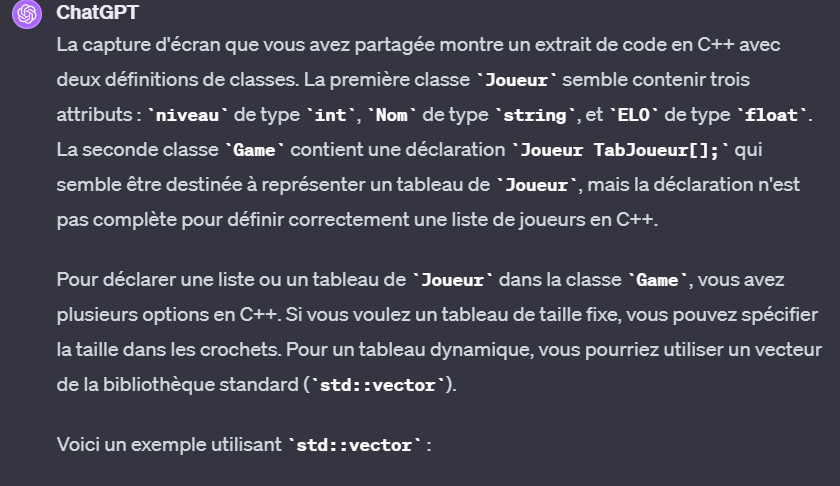Viewport: 840px width, 486px height.
Task: Click the words 'La capture d'écran'
Action: [138, 44]
